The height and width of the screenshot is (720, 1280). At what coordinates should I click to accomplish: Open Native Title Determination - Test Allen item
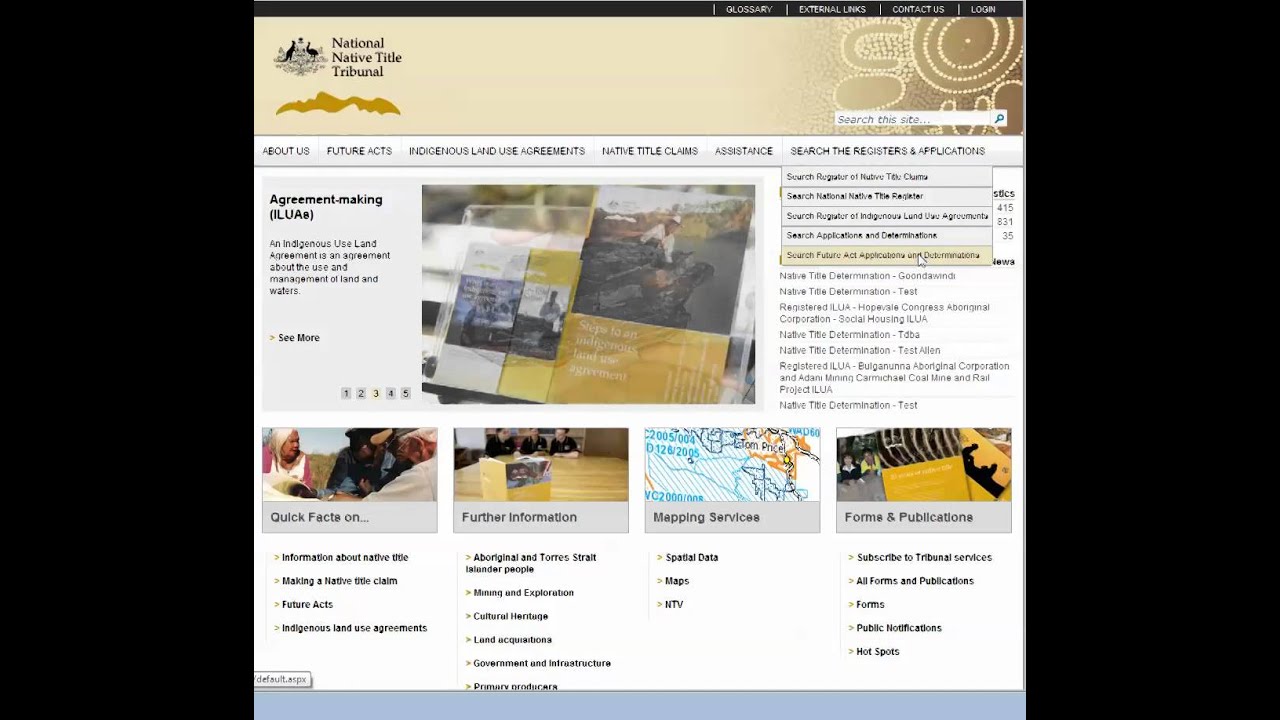860,351
